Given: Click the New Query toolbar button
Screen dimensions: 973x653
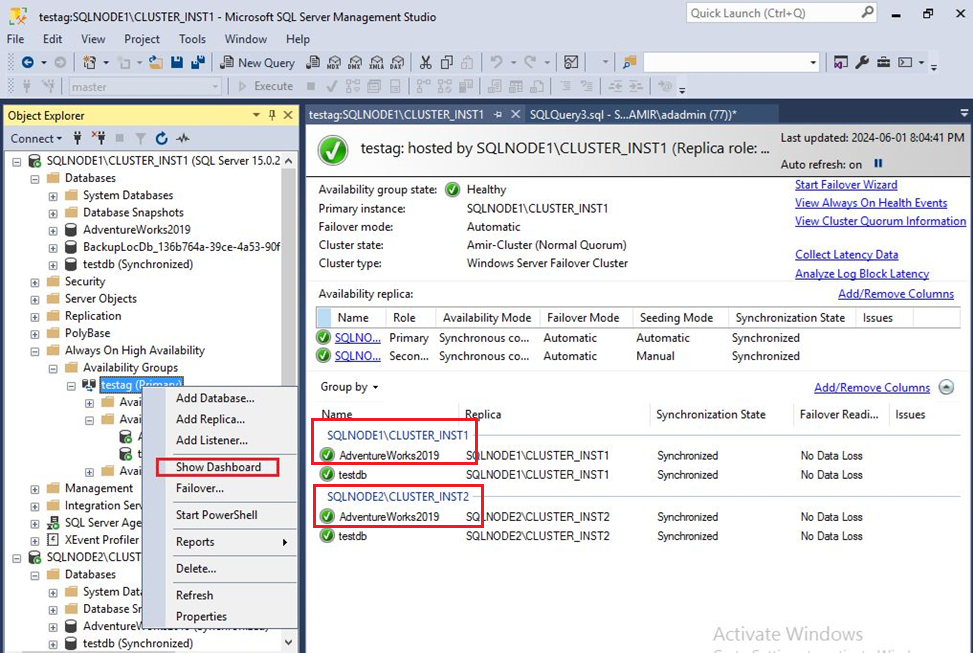Looking at the screenshot, I should (256, 63).
